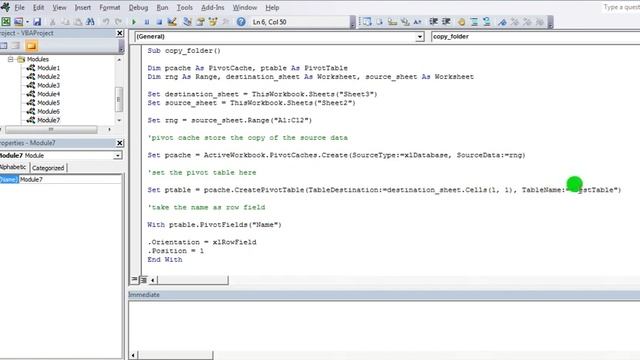The height and width of the screenshot is (360, 640).
Task: Toggle Bookmark with the blue flag icon
Action: (502, 22)
